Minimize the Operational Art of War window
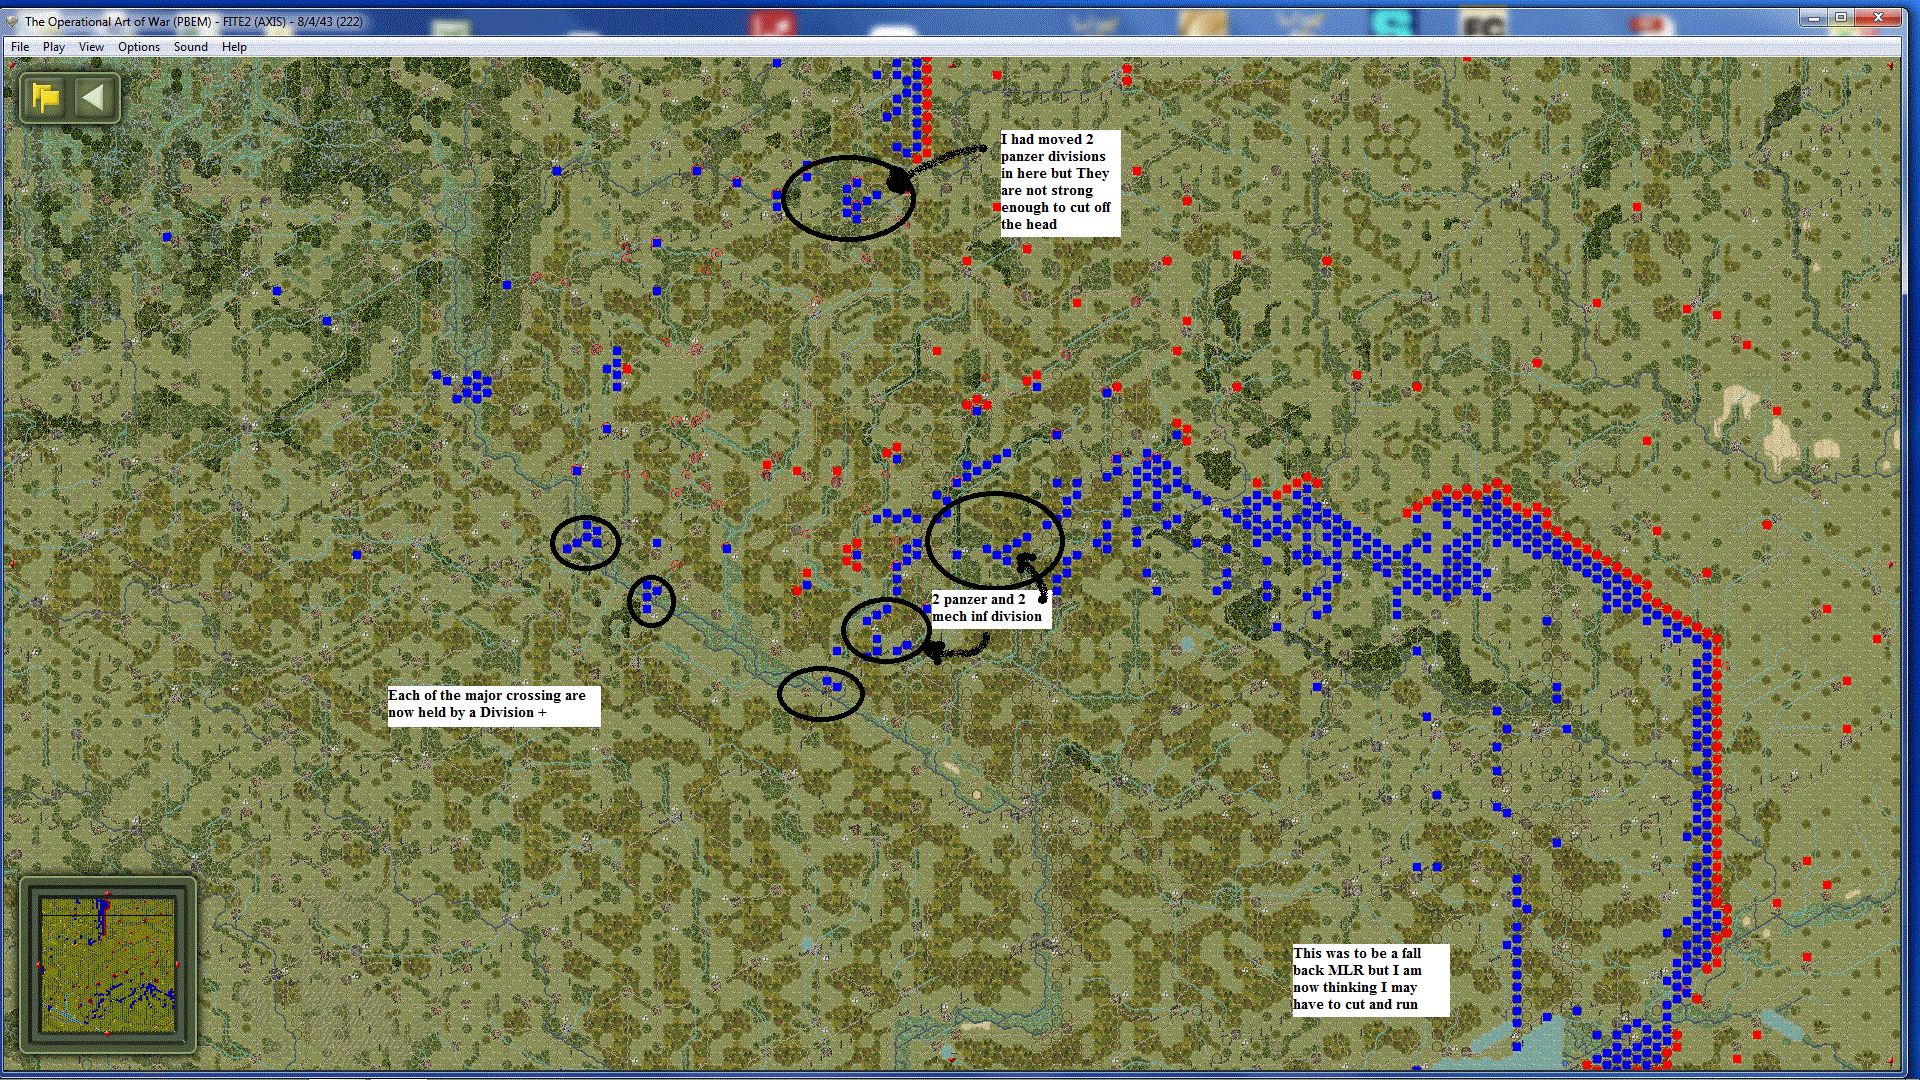The width and height of the screenshot is (1920, 1080). pos(1813,18)
